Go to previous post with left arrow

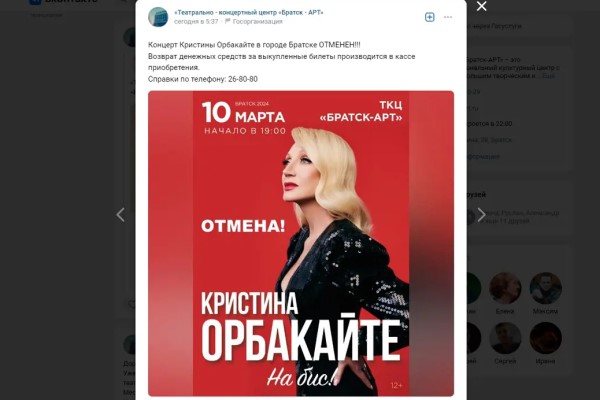click(x=121, y=215)
